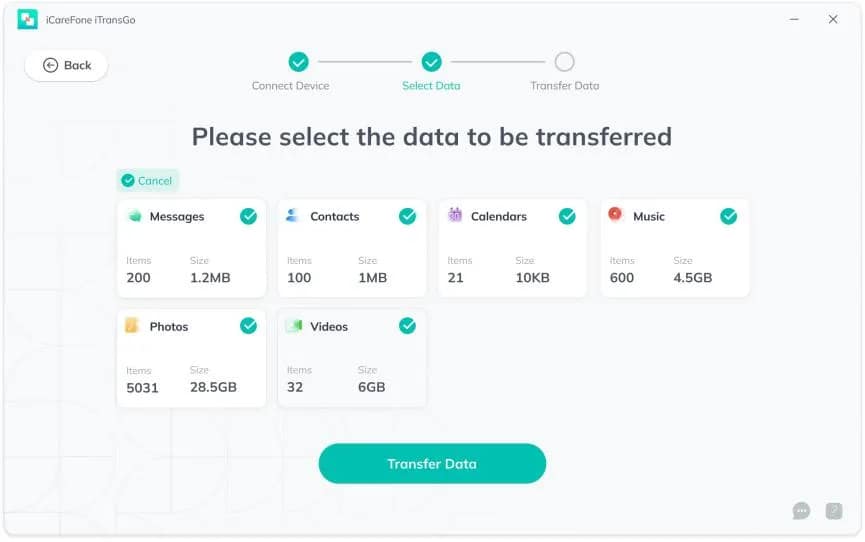The width and height of the screenshot is (865, 542).
Task: Click the Videos category icon
Action: coord(294,326)
